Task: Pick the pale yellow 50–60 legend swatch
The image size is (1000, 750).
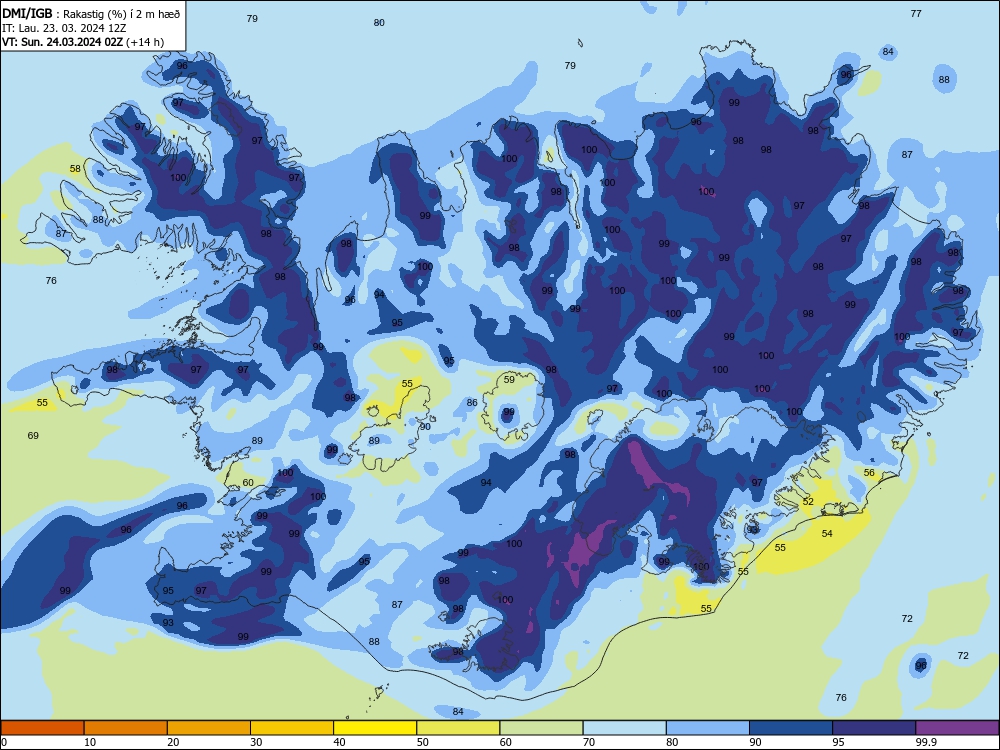Action: [x=458, y=728]
